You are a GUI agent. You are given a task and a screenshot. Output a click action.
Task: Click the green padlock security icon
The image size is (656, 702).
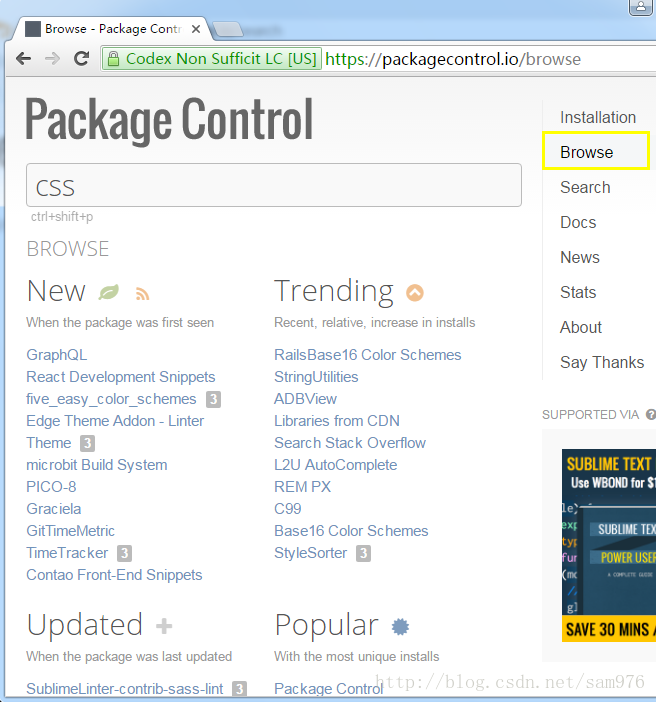(113, 59)
